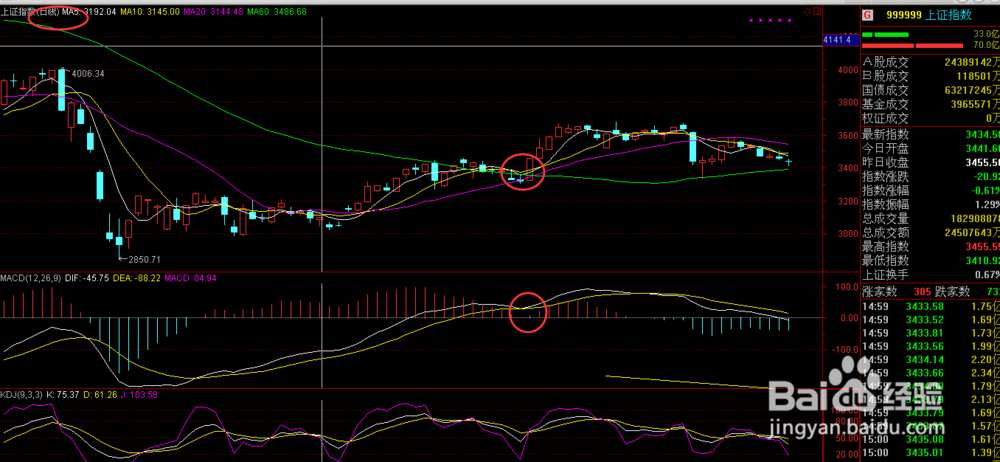The width and height of the screenshot is (1000, 462).
Task: Click the green buy-volume bar at 33.0亿
Action: tap(885, 34)
